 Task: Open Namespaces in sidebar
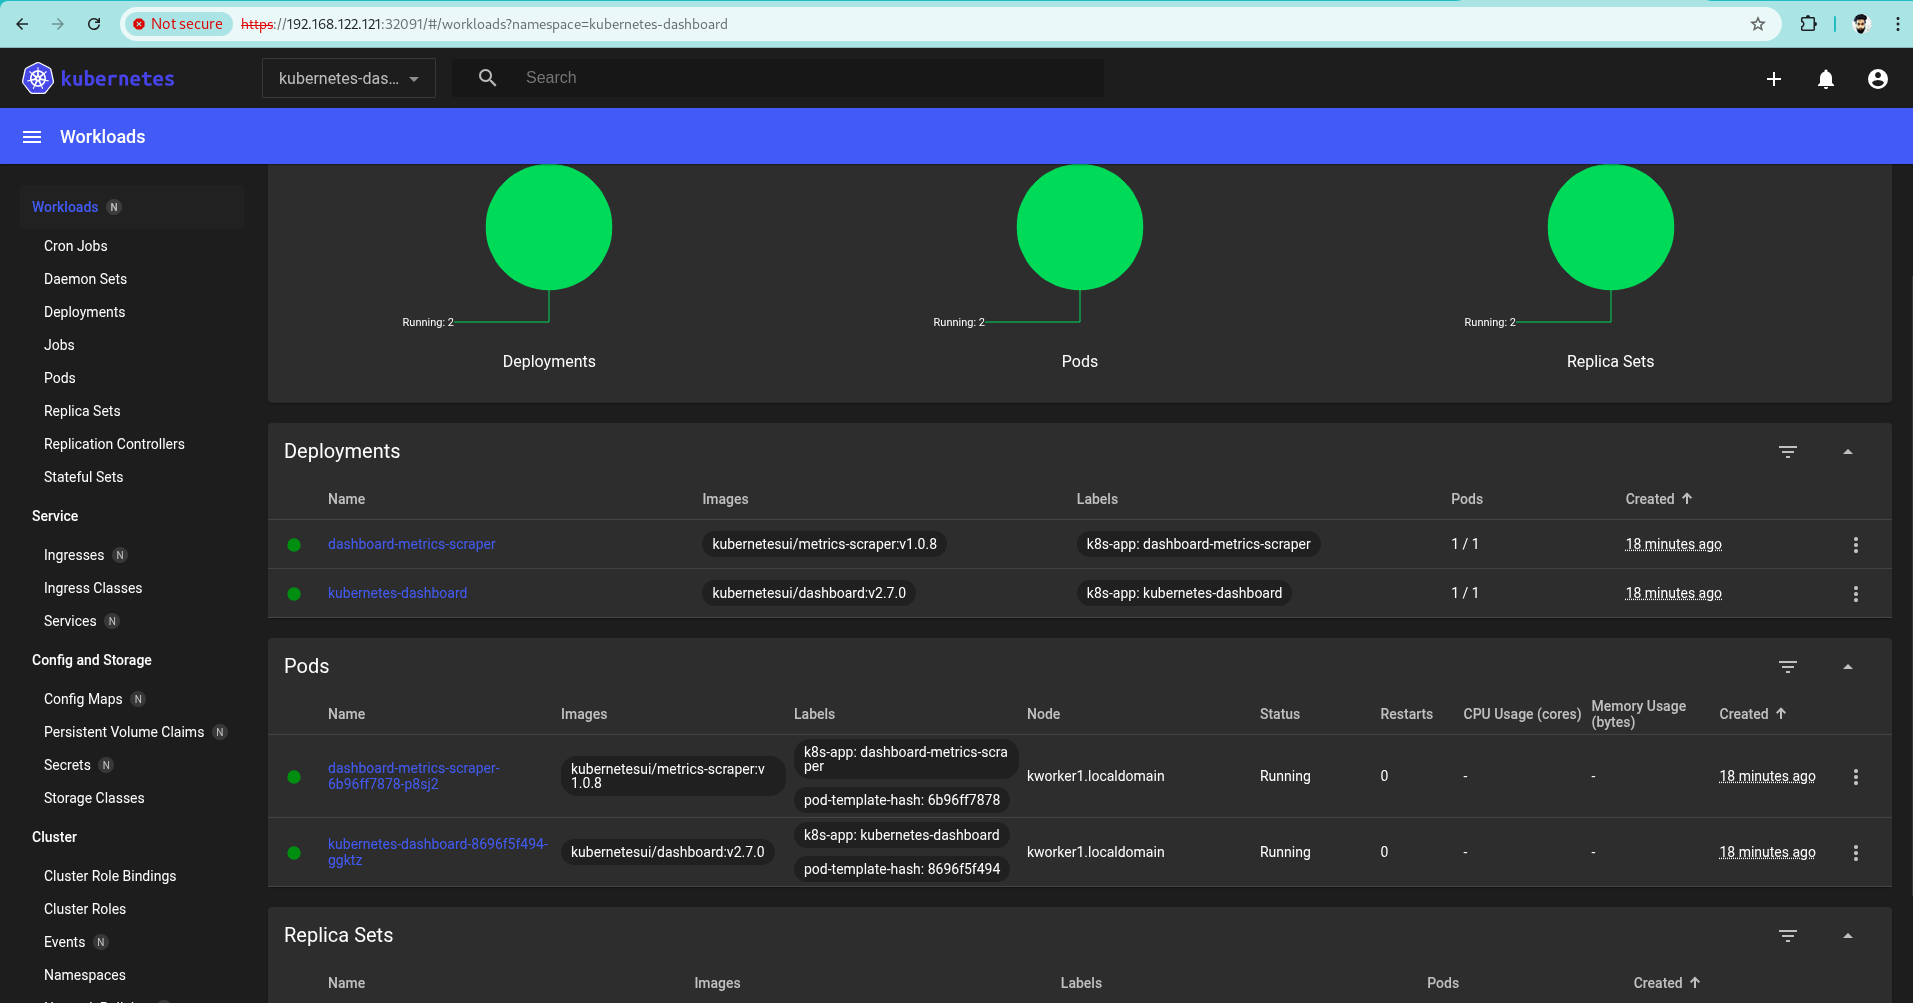(85, 975)
